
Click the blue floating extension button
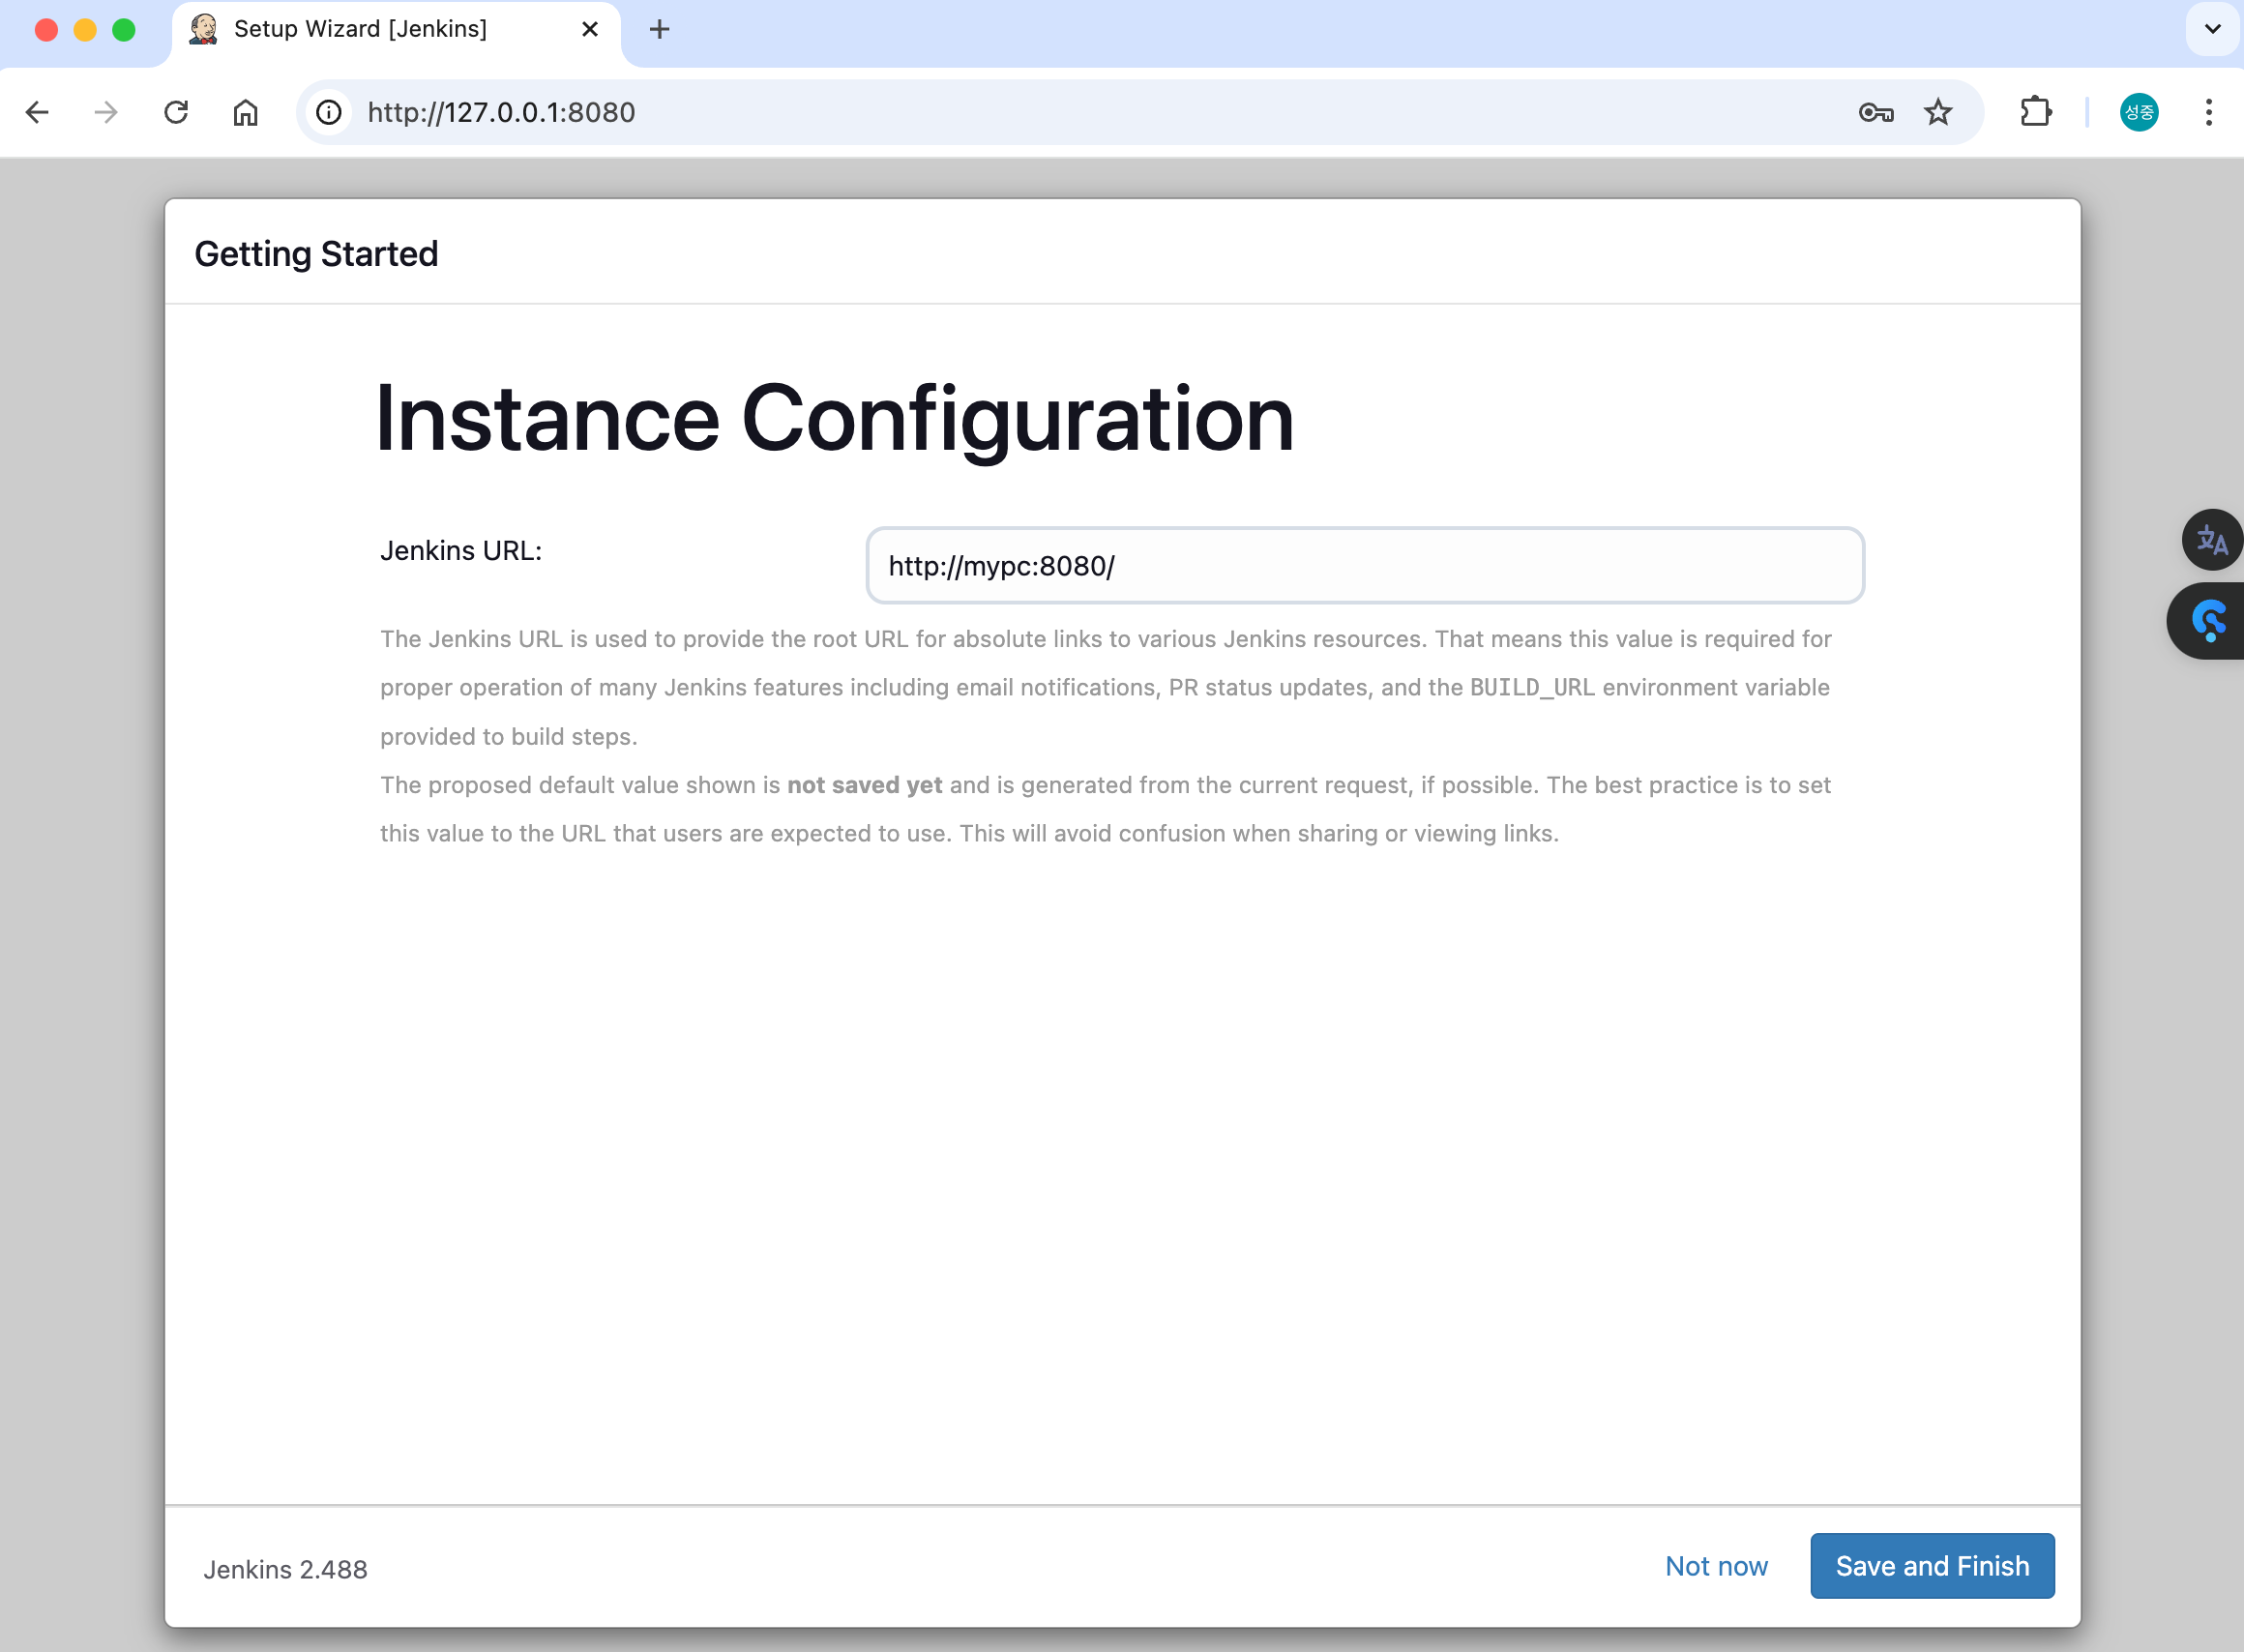2209,621
